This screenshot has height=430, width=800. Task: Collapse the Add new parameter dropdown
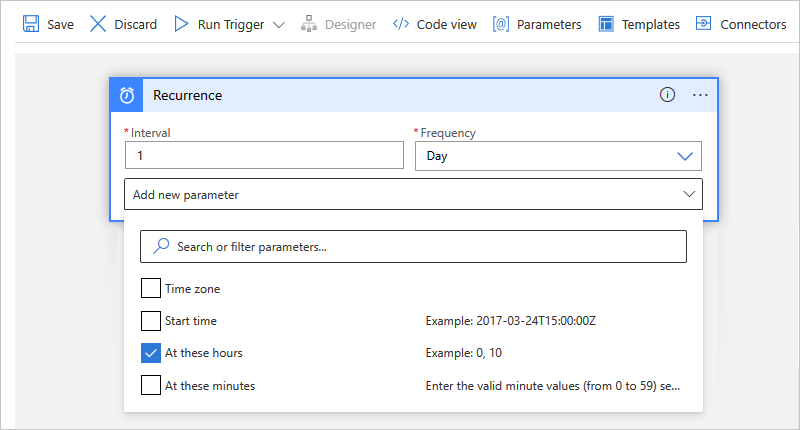coord(688,194)
